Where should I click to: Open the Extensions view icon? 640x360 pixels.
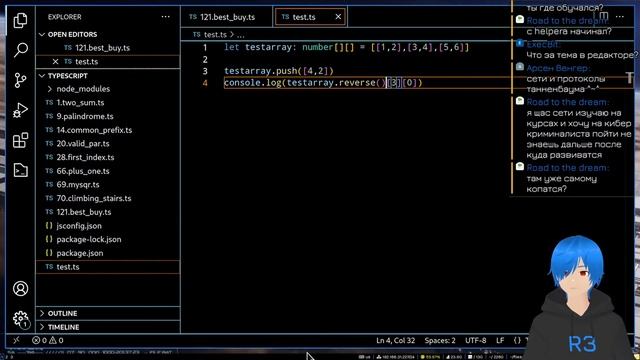20,140
